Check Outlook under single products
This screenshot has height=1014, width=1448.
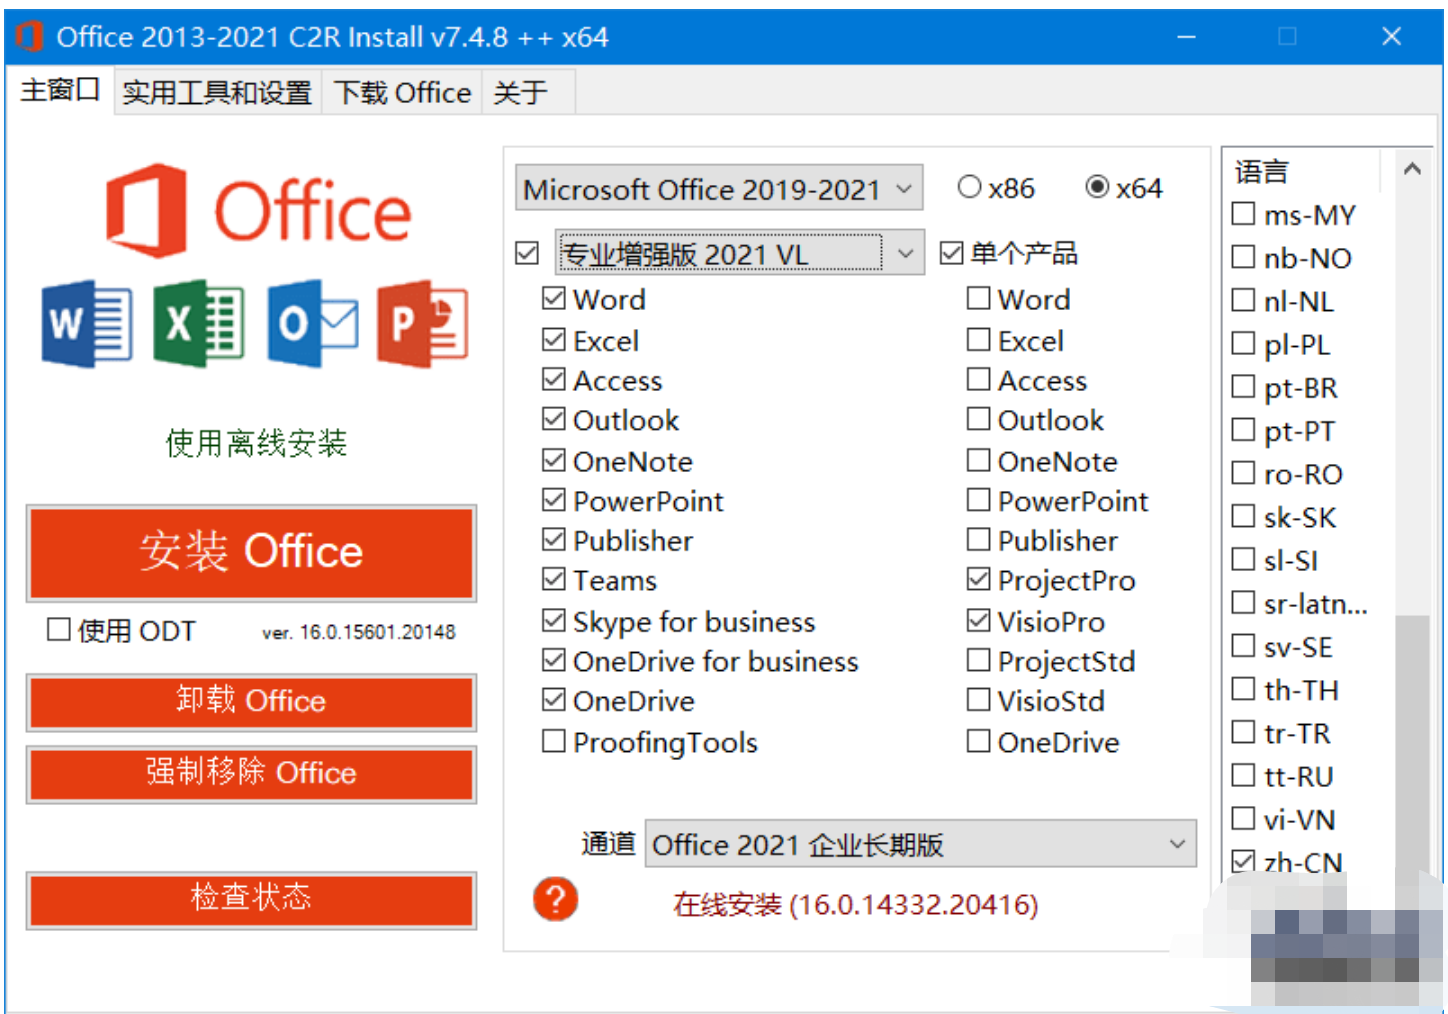[978, 419]
